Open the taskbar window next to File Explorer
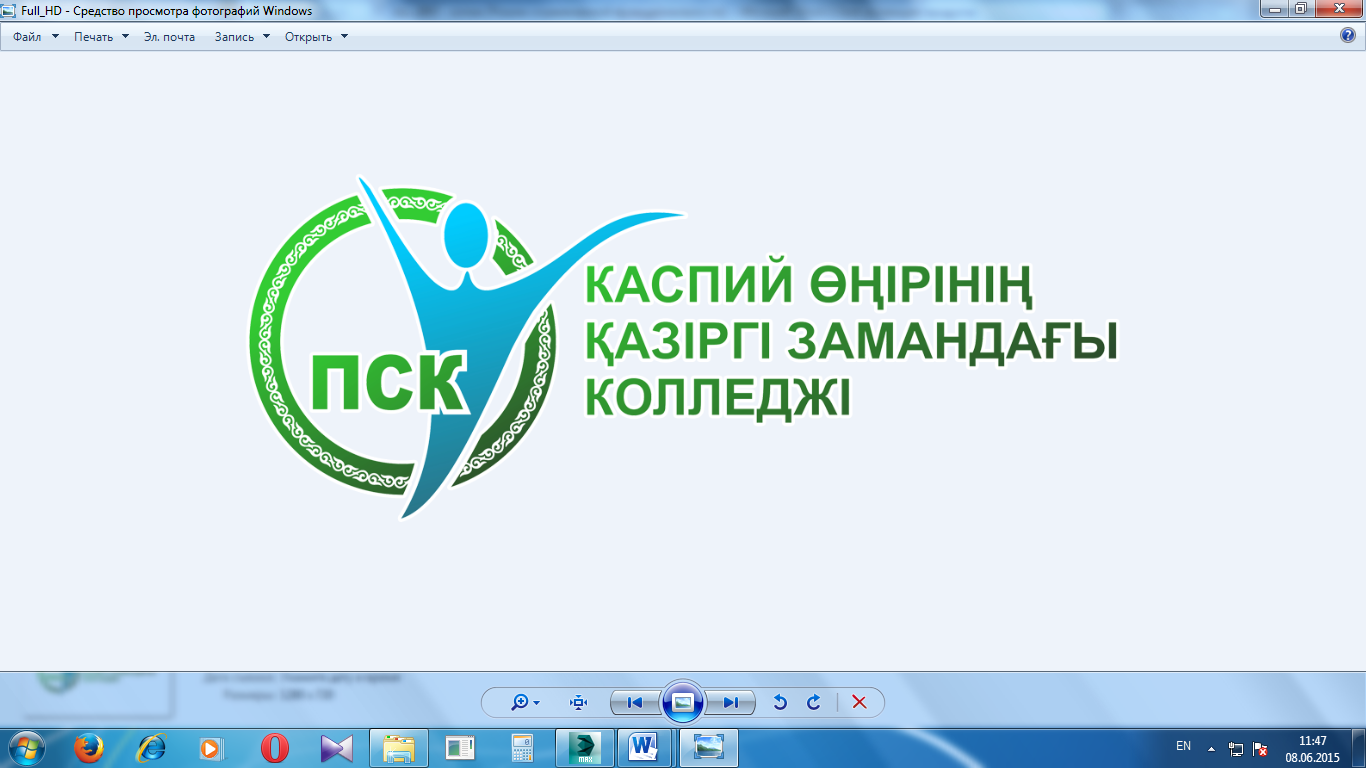The height and width of the screenshot is (768, 1366). pyautogui.click(x=461, y=748)
